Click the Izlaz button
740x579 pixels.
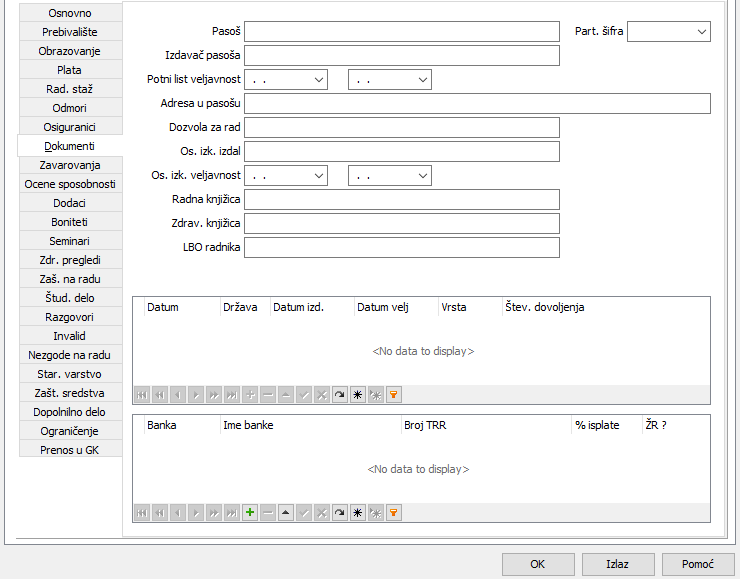(x=617, y=564)
